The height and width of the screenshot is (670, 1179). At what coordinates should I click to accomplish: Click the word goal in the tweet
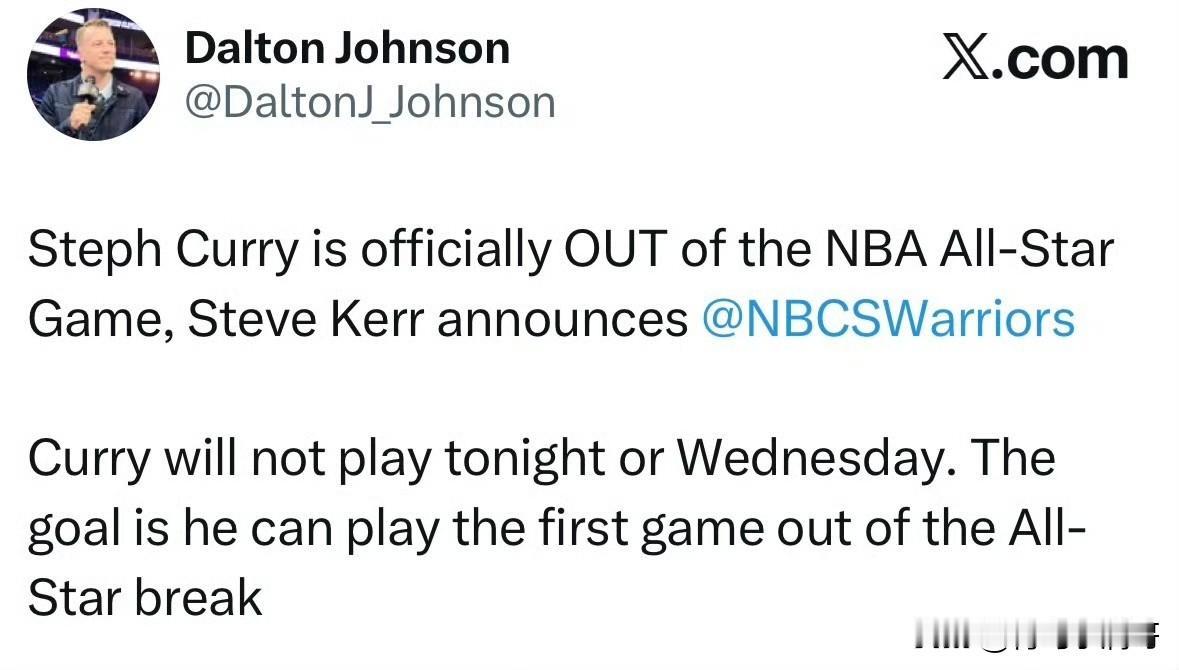[73, 528]
